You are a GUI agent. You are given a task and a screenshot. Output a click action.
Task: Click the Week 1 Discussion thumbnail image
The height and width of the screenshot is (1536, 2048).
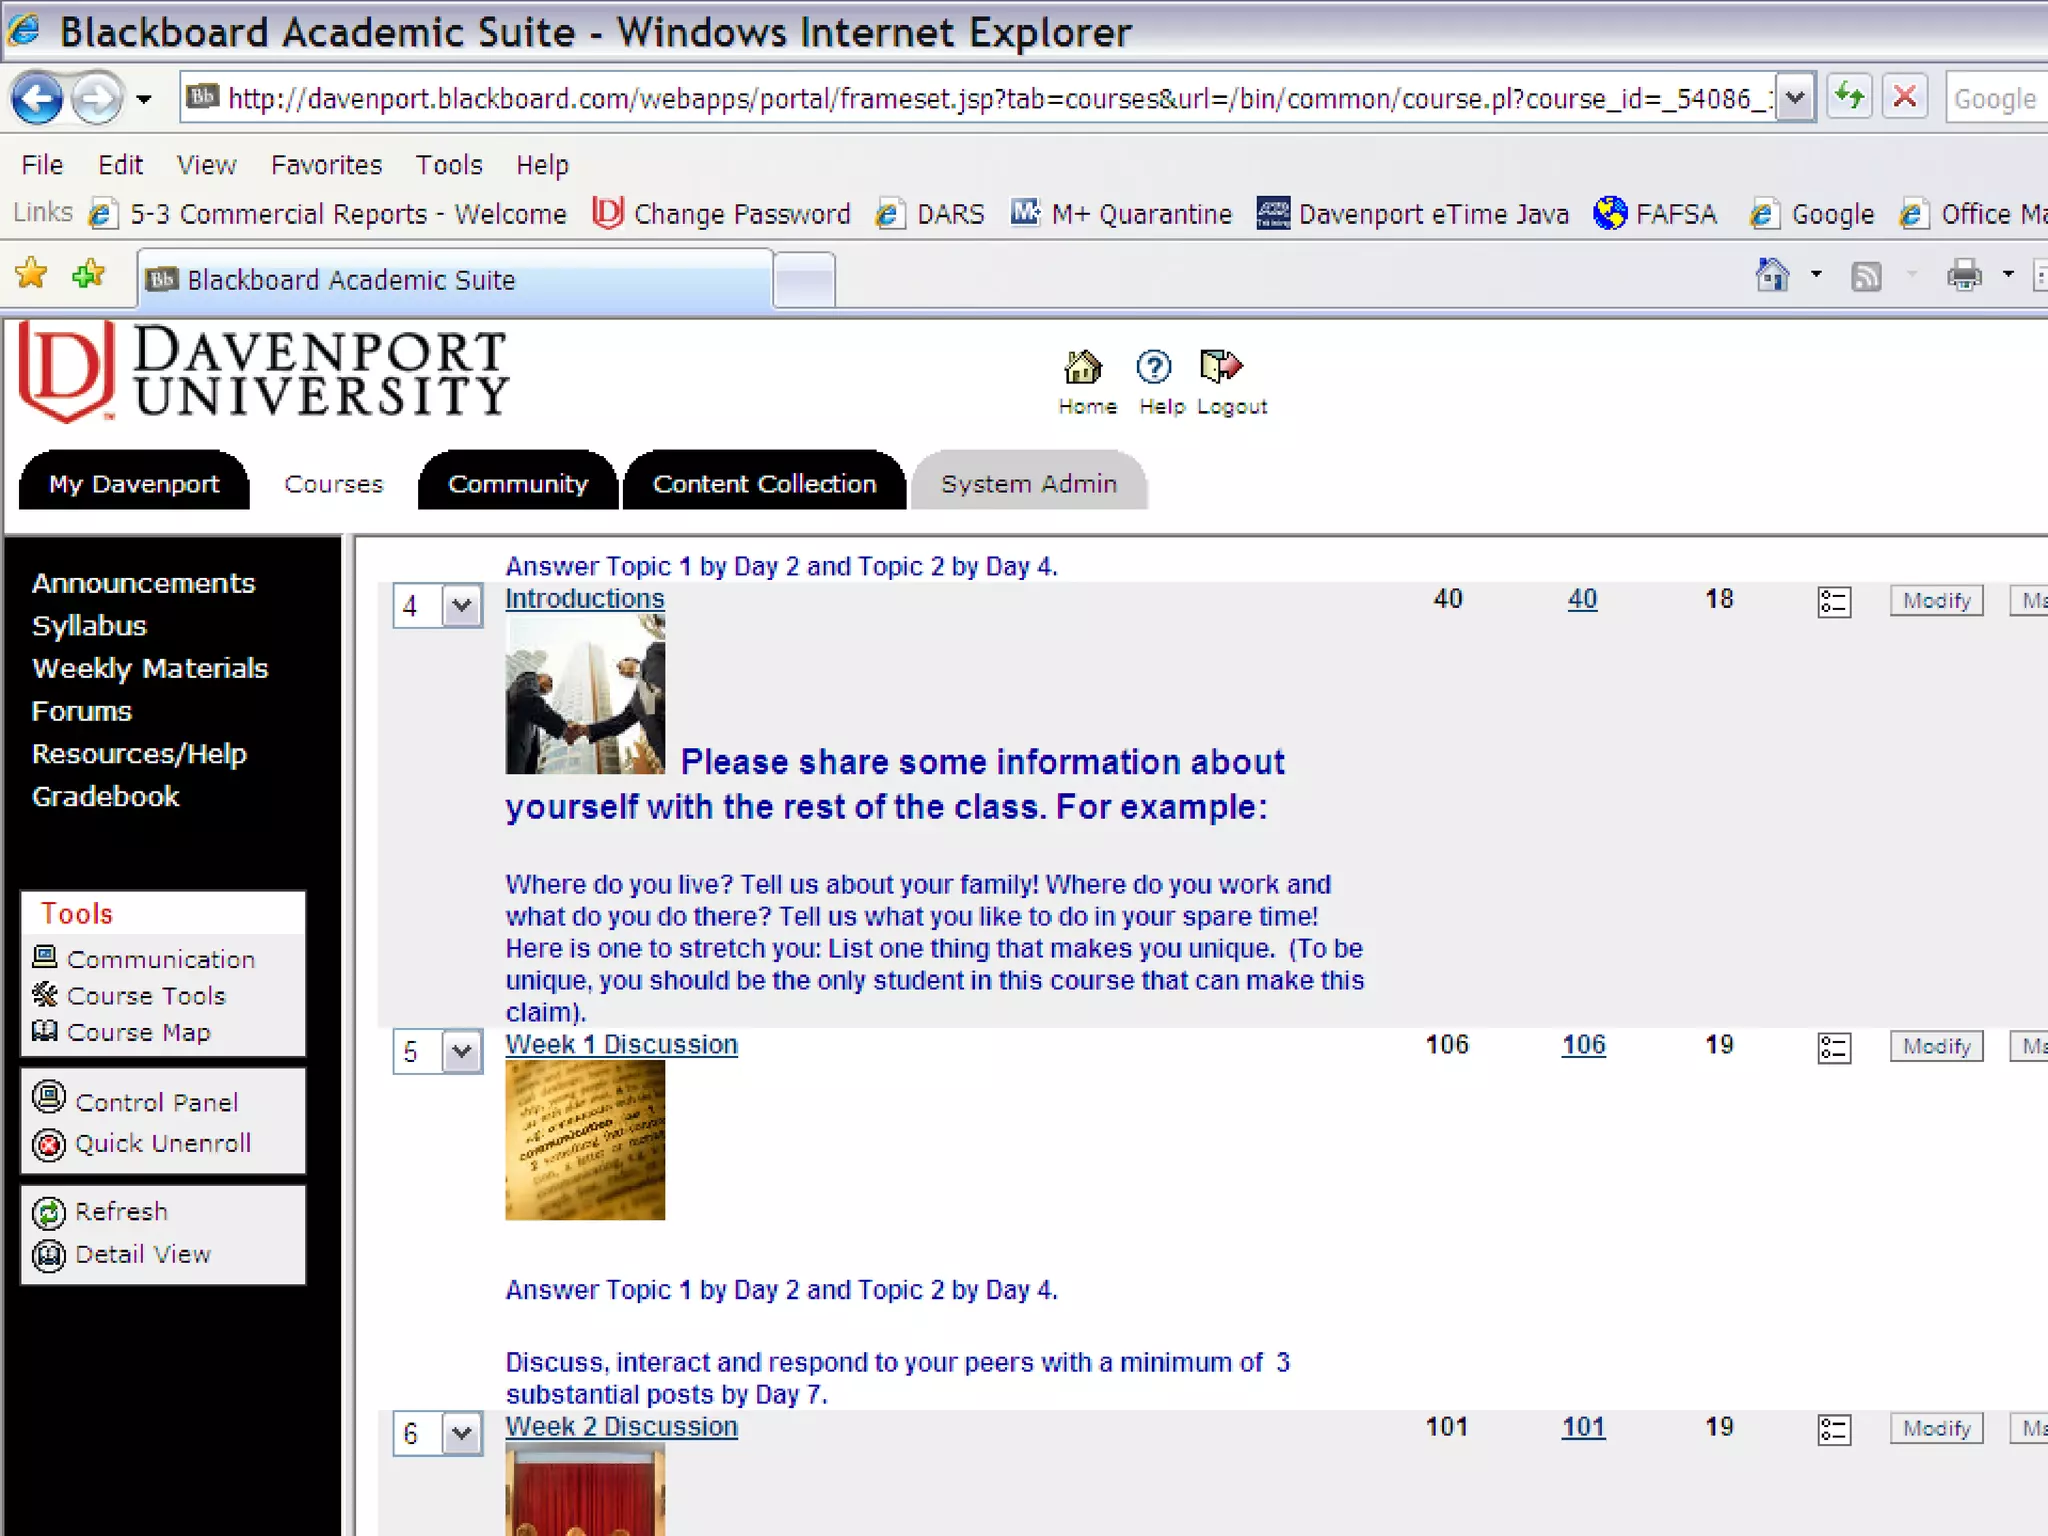click(x=585, y=1140)
